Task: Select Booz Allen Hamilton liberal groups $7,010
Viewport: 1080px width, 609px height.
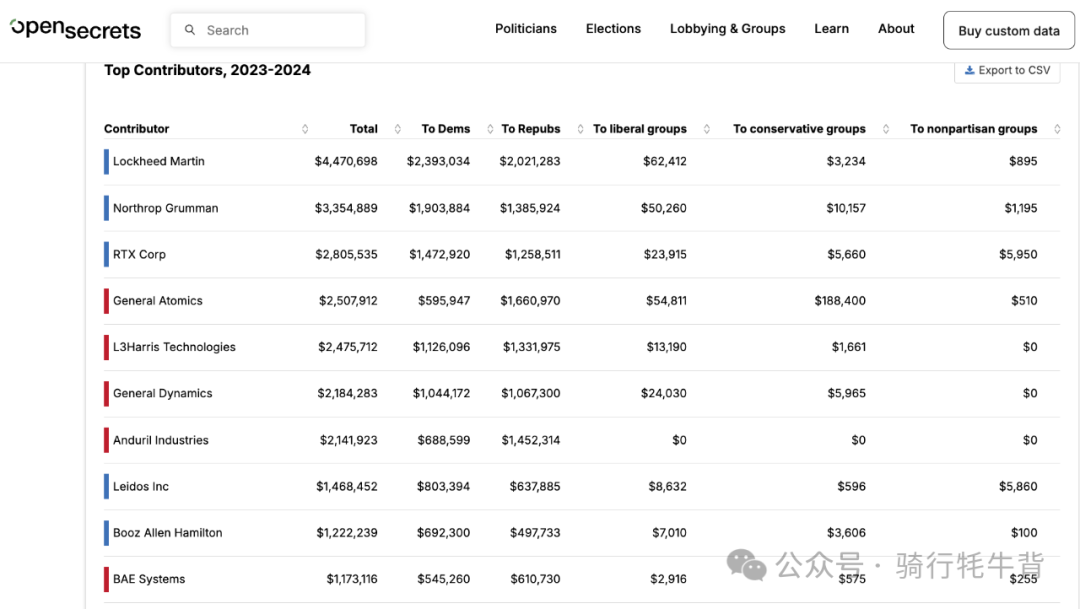Action: coord(669,533)
